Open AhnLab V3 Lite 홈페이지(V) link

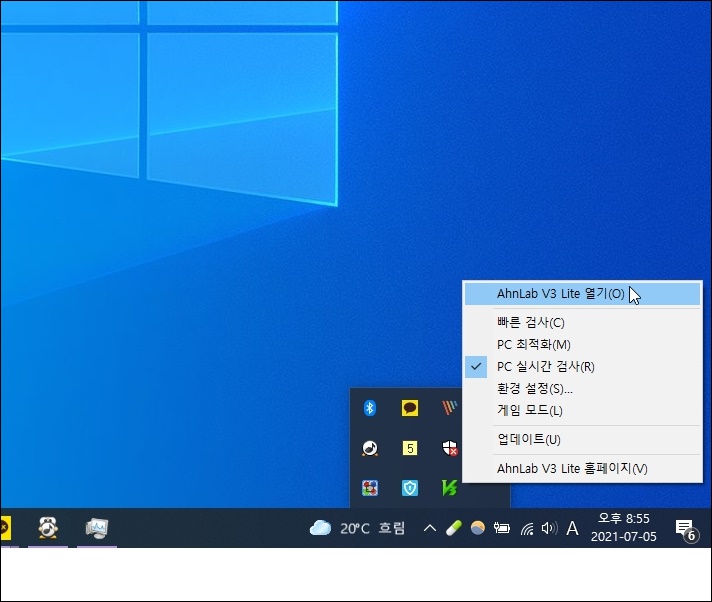coord(582,469)
